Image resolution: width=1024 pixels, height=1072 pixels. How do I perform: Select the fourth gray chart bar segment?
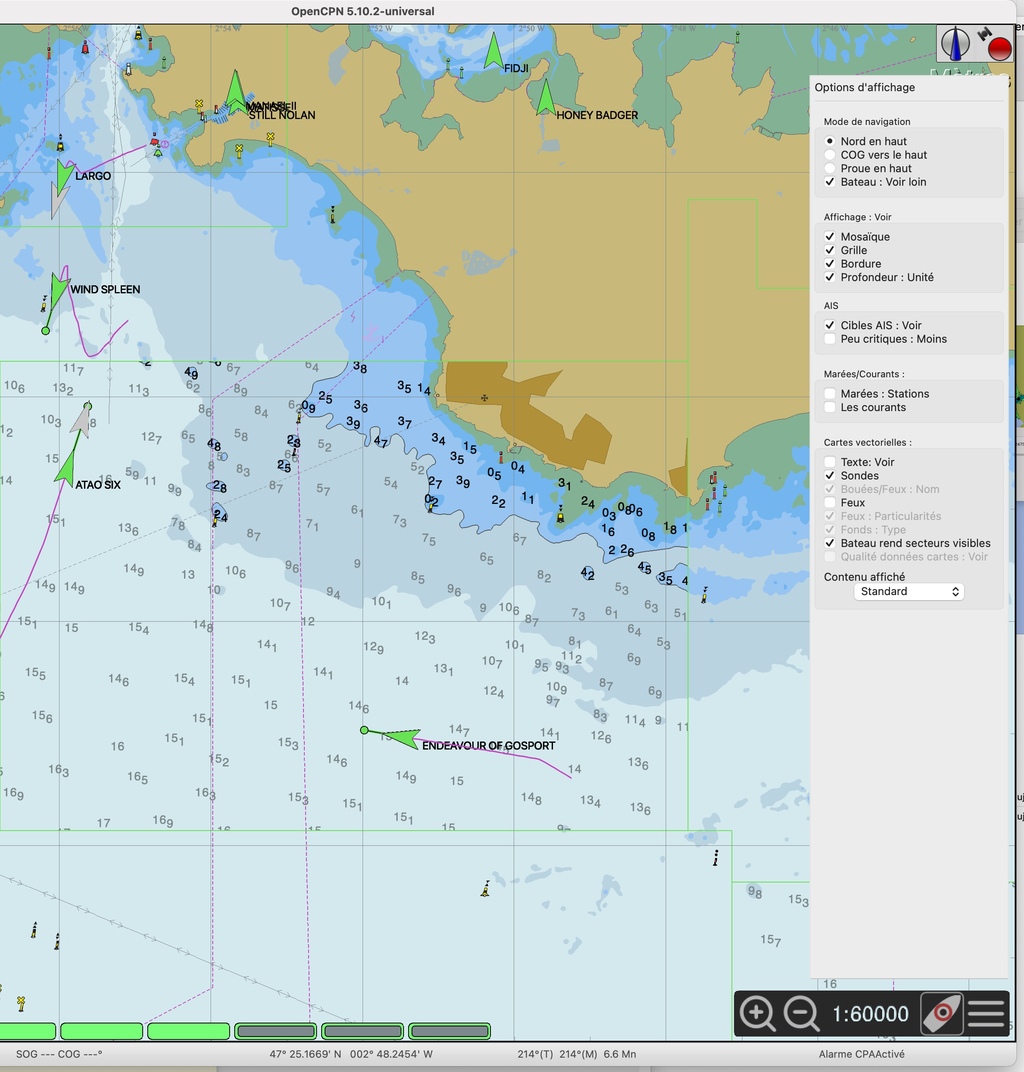(275, 1031)
